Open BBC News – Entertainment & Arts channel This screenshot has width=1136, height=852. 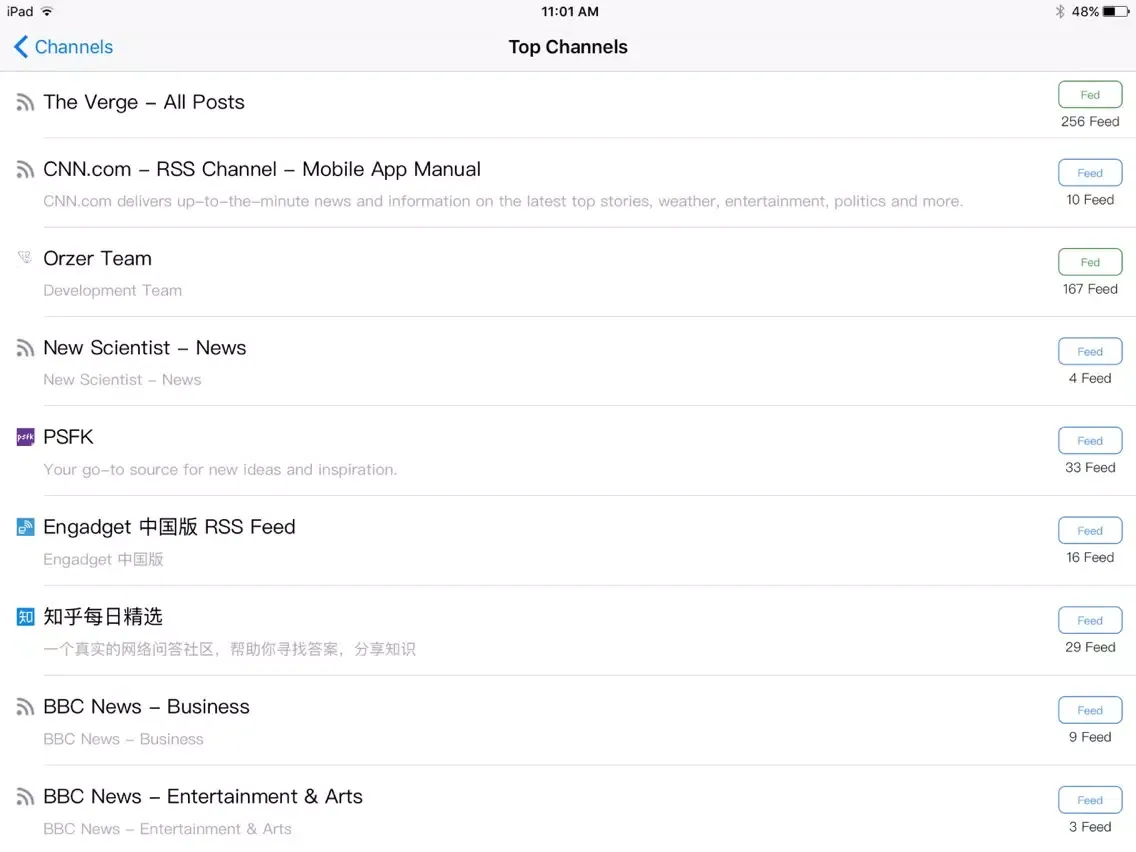coord(203,797)
